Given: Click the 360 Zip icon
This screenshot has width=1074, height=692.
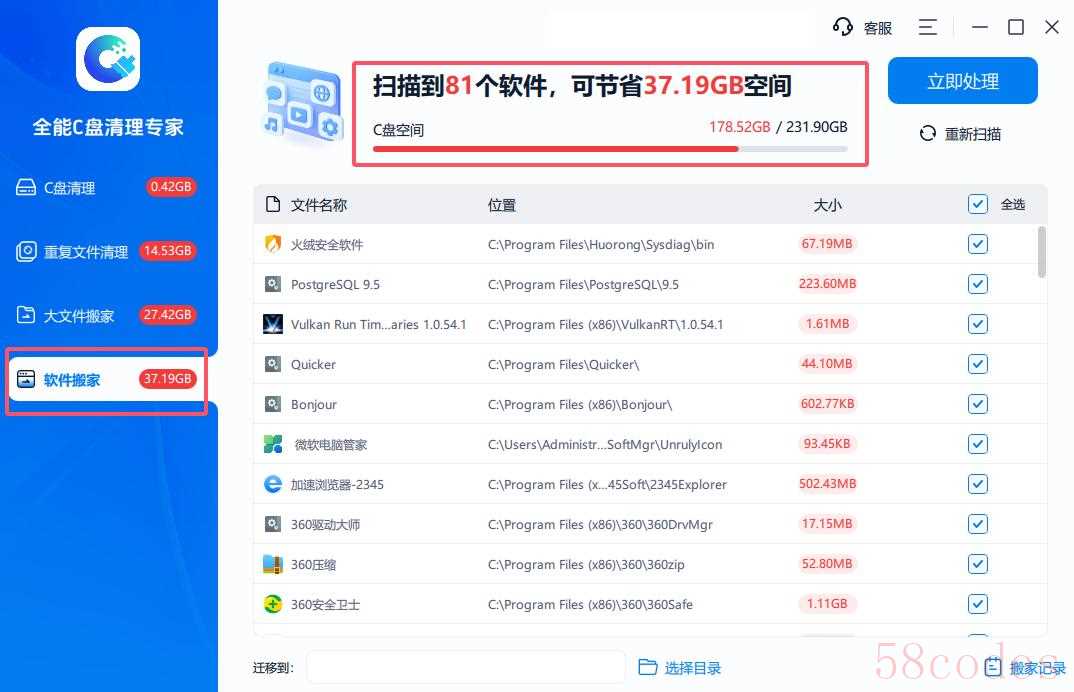Looking at the screenshot, I should (272, 564).
